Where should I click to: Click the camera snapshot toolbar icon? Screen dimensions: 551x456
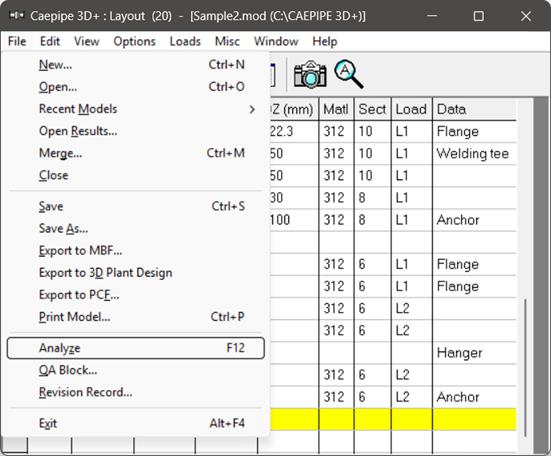pos(310,74)
